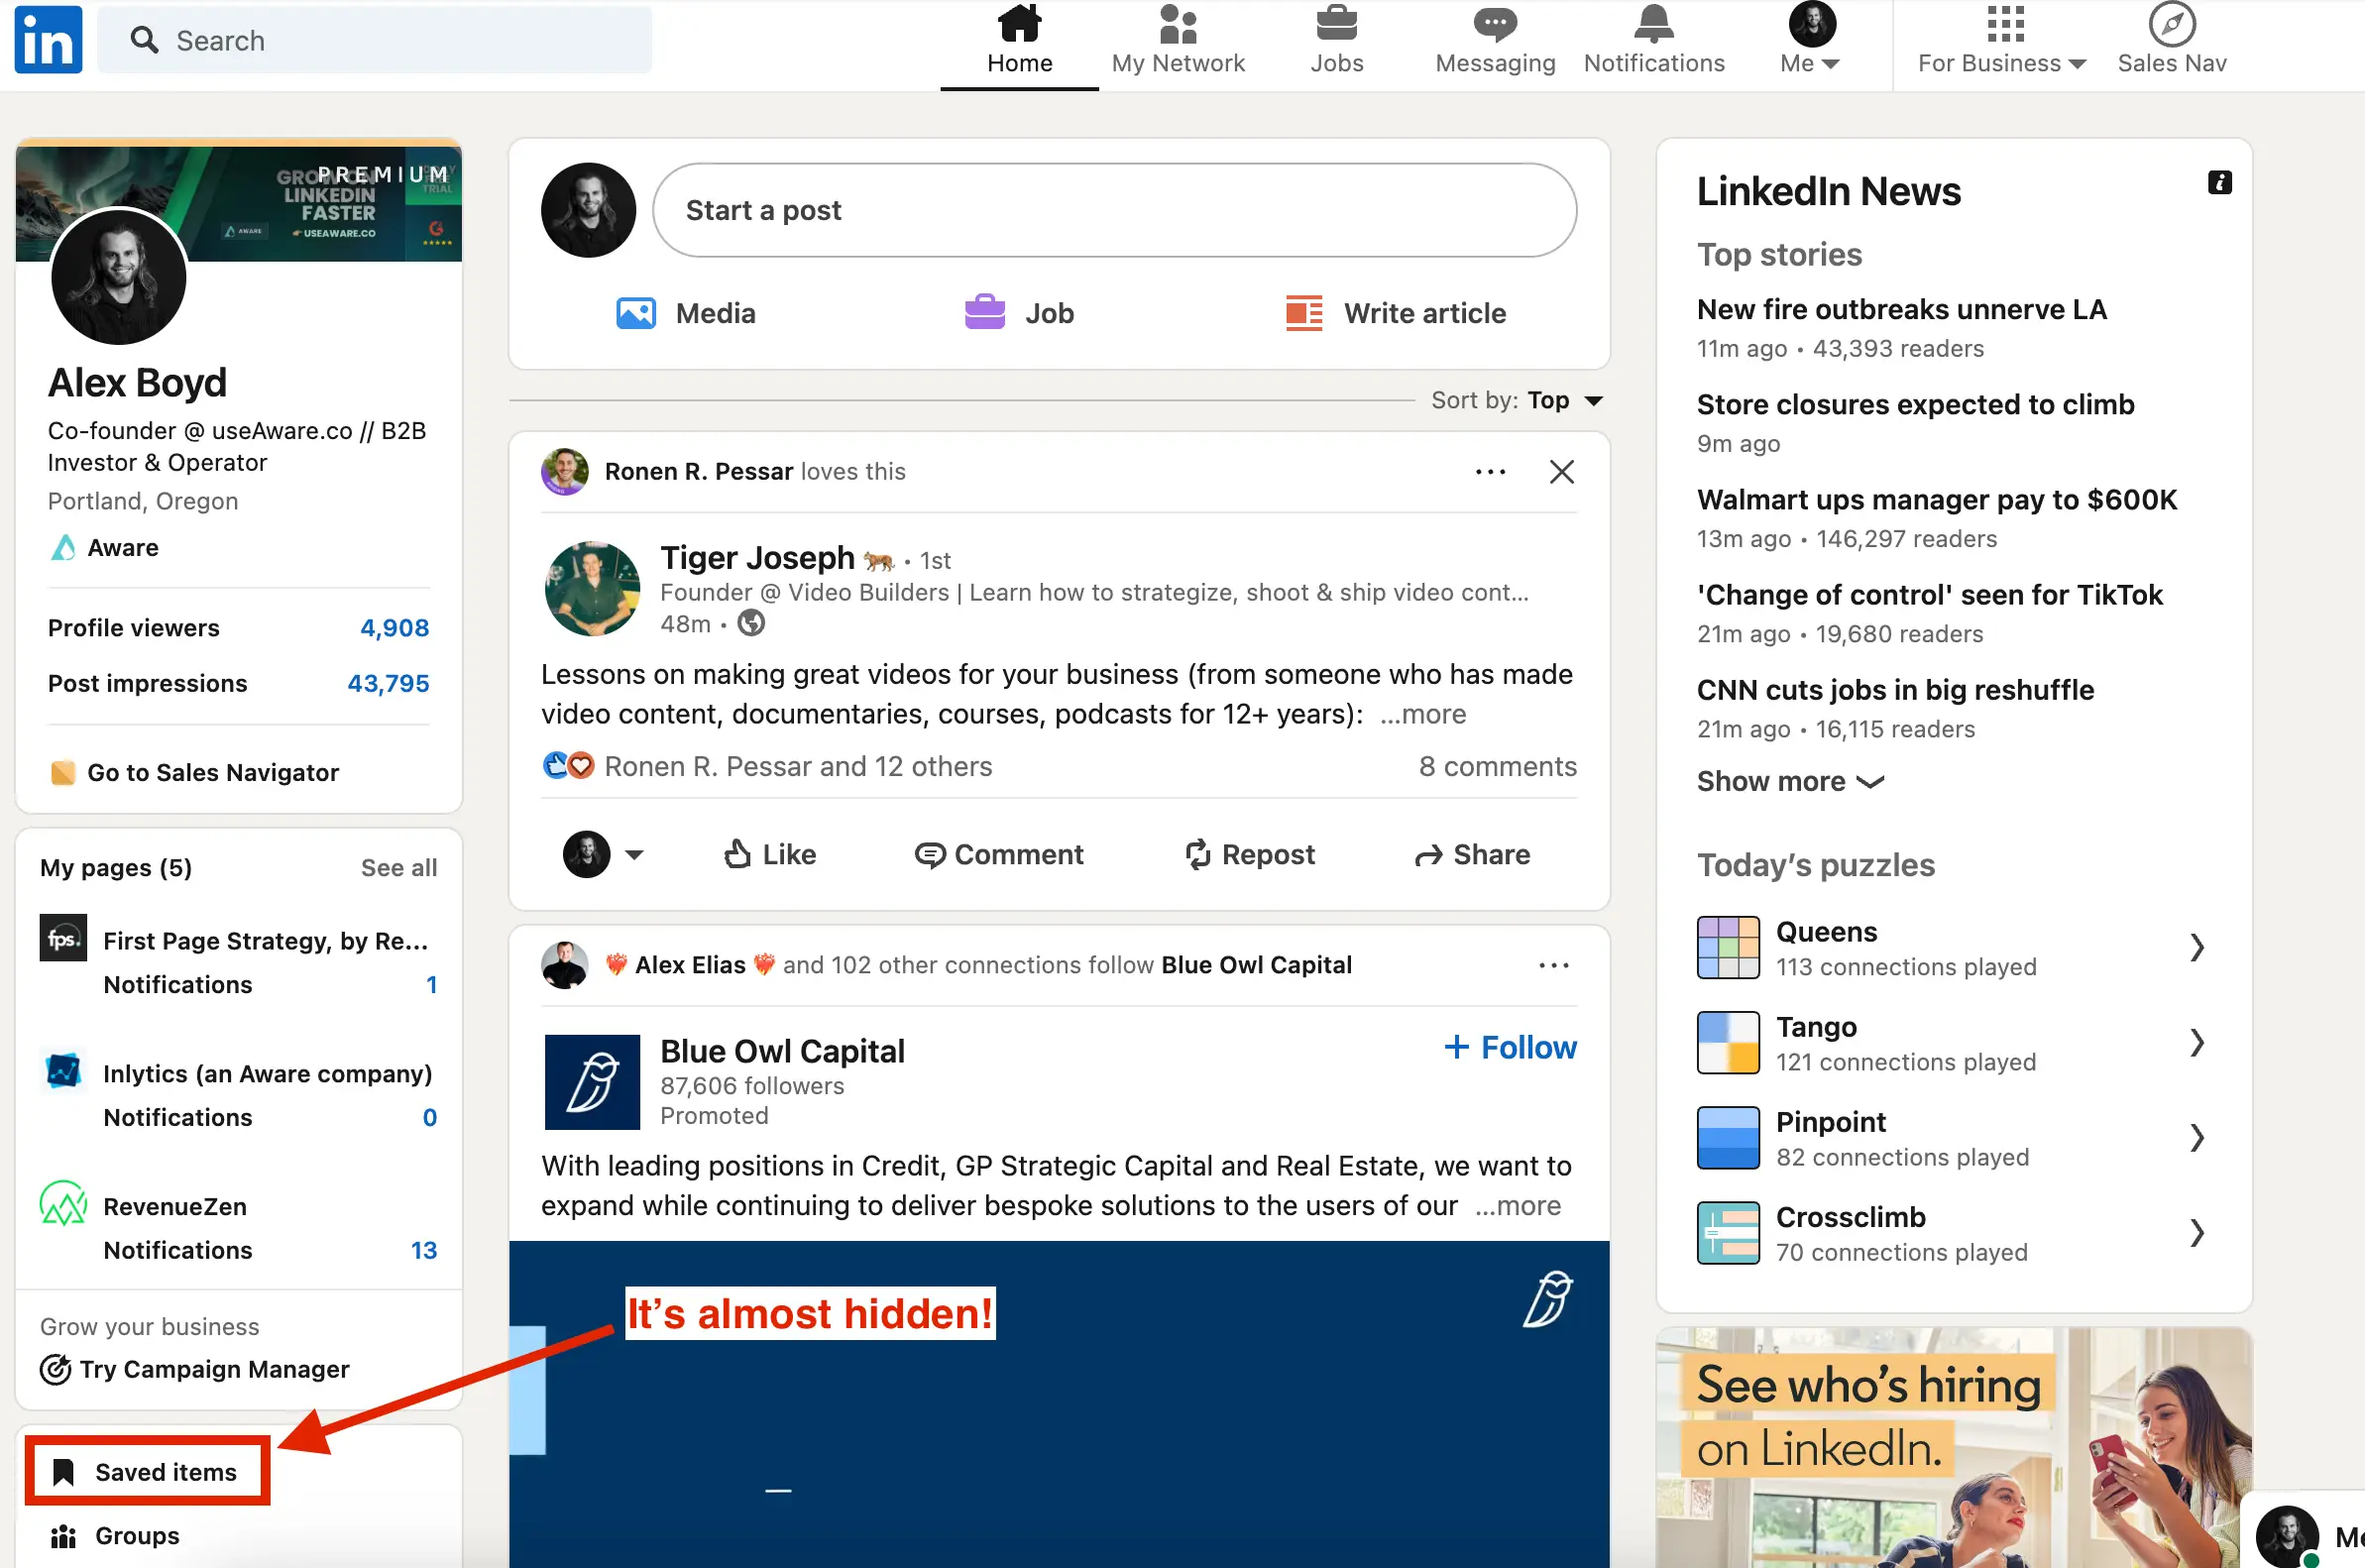Viewport: 2365px width, 1568px height.
Task: Expand Show more news stories
Action: pyautogui.click(x=1789, y=781)
